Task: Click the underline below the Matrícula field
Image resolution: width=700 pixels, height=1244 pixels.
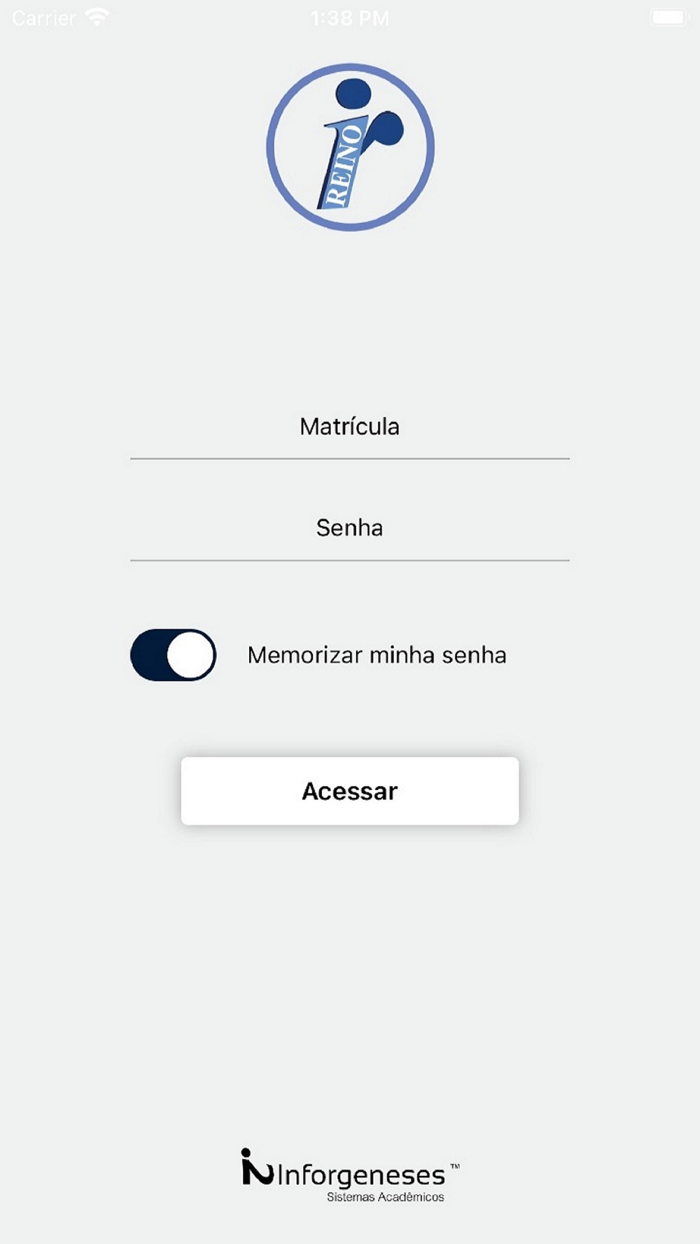Action: coord(350,458)
